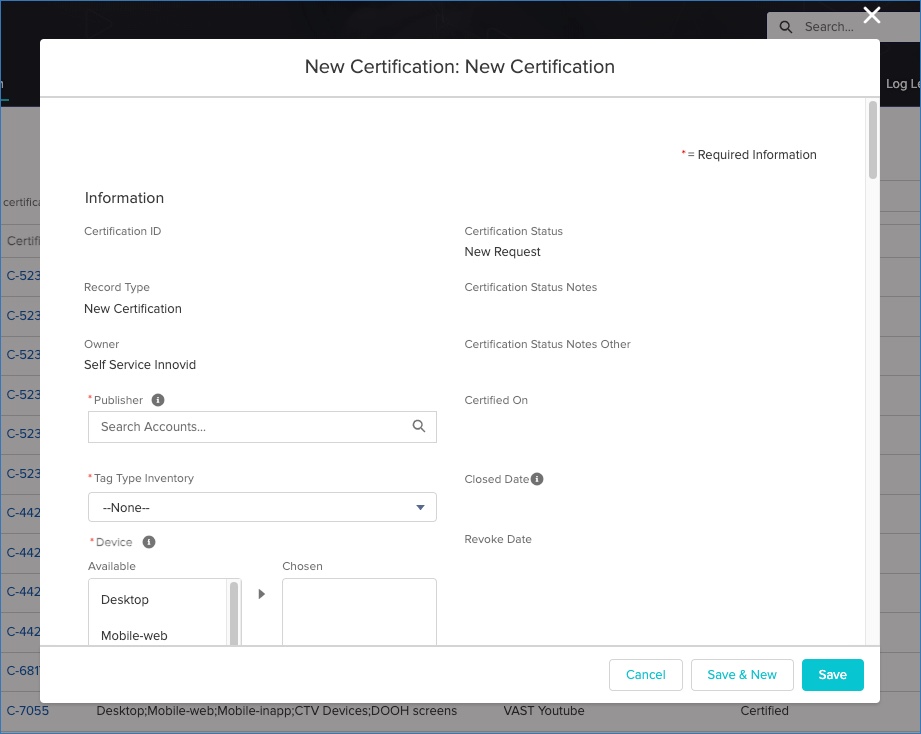Click the search magnifier icon in top bar
Image resolution: width=921 pixels, height=734 pixels.
(x=785, y=27)
